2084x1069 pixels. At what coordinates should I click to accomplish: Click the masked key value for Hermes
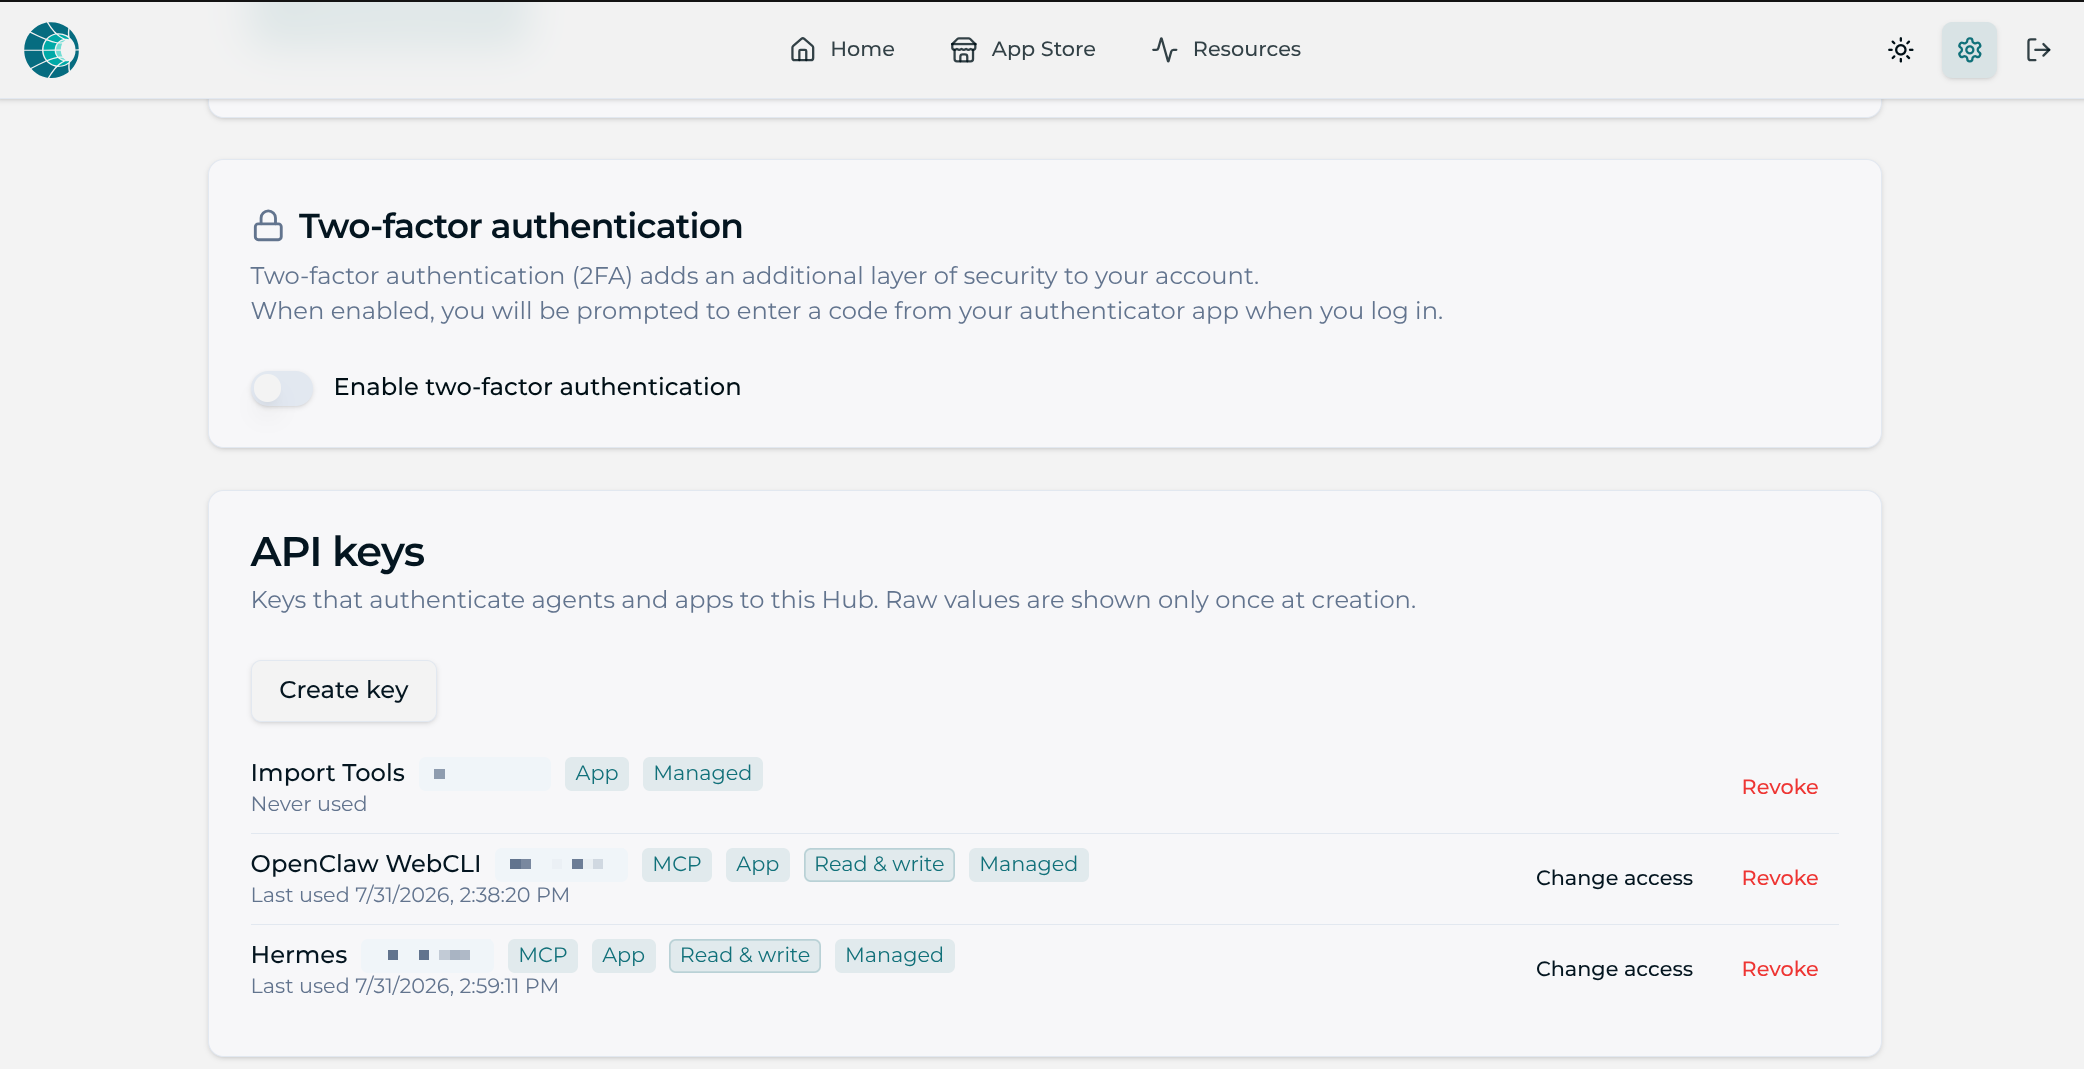pyautogui.click(x=427, y=956)
